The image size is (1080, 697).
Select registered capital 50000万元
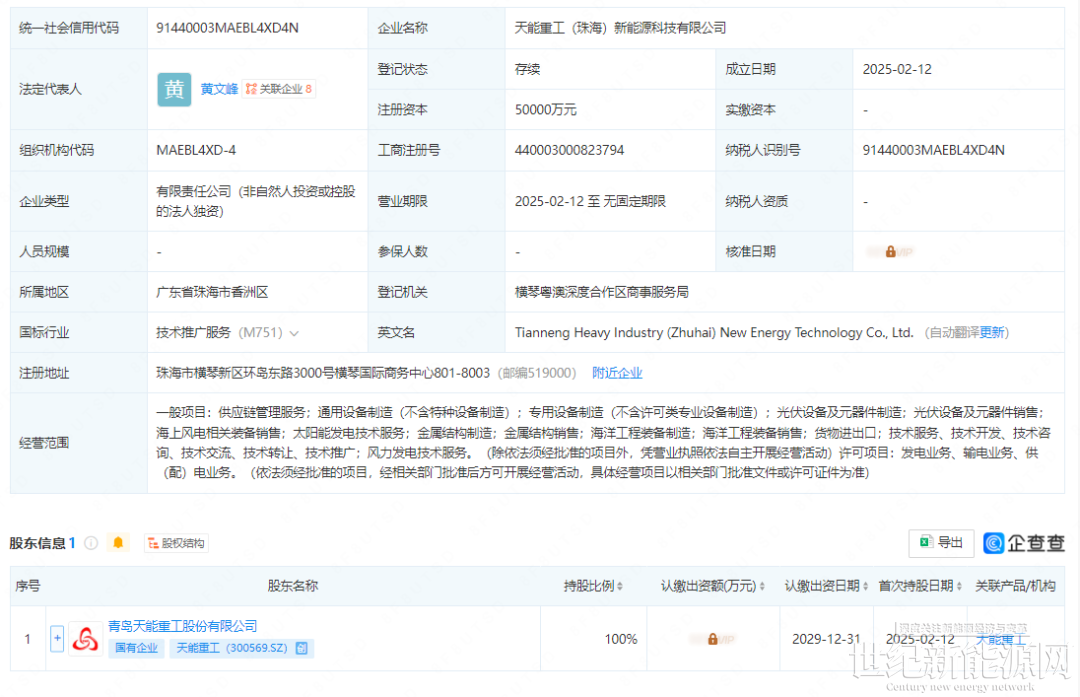click(546, 110)
